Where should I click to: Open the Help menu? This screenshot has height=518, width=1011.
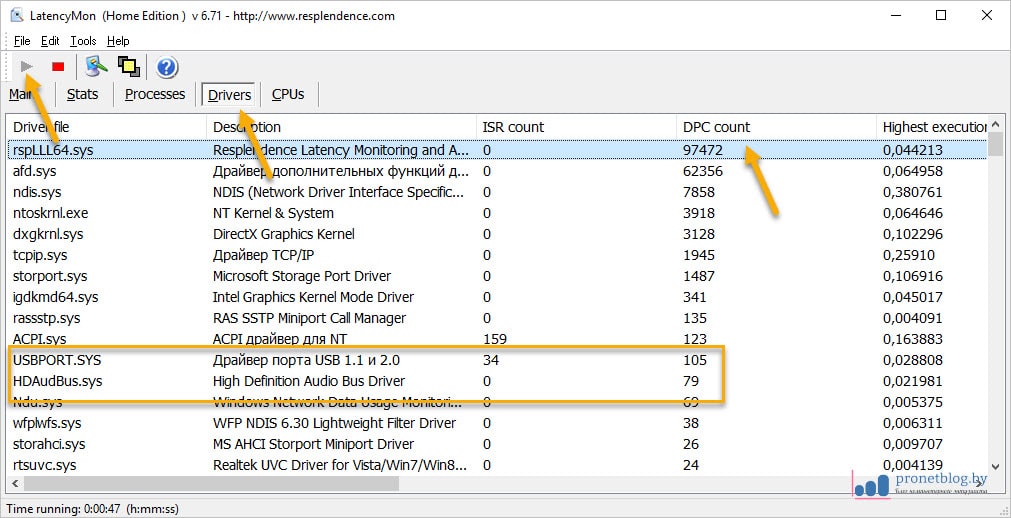118,41
